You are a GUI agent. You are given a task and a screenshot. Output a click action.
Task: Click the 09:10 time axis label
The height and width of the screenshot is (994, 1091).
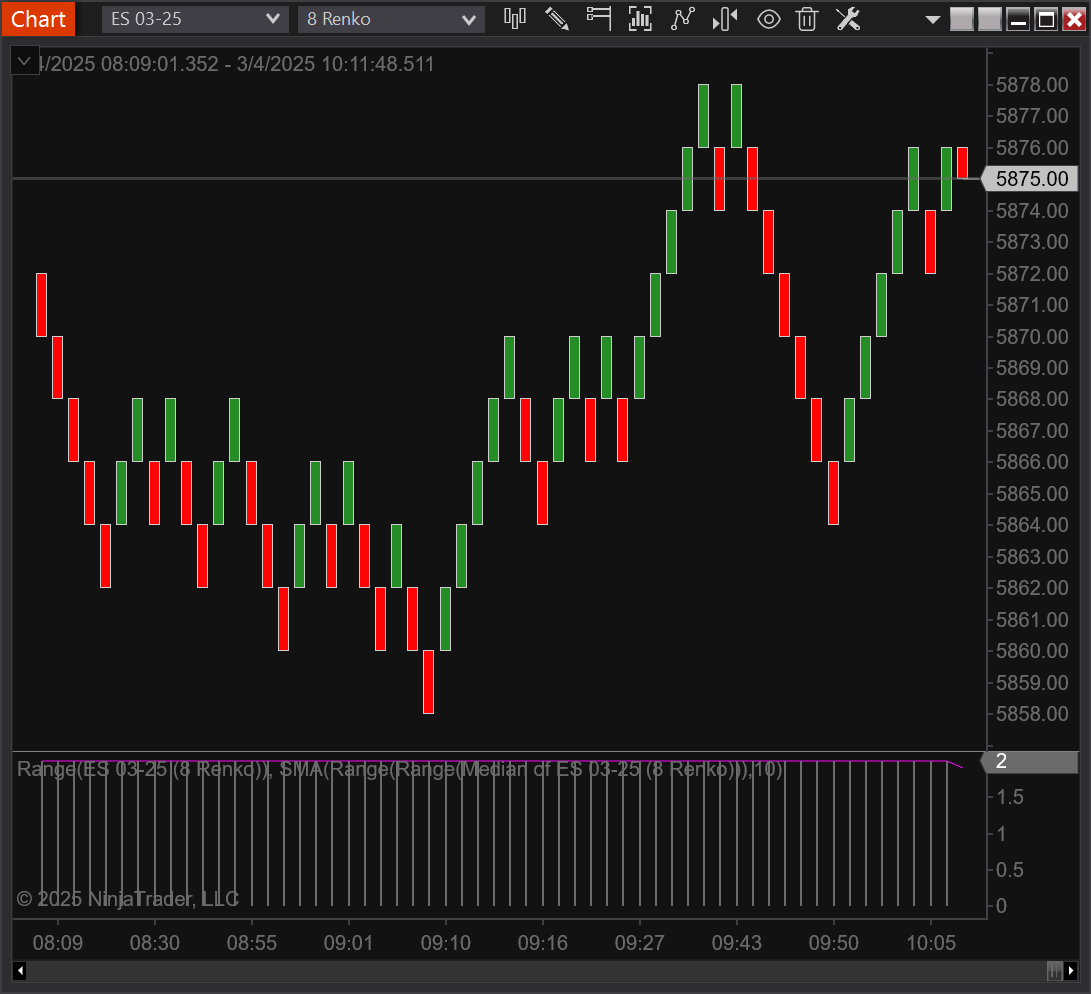point(445,943)
